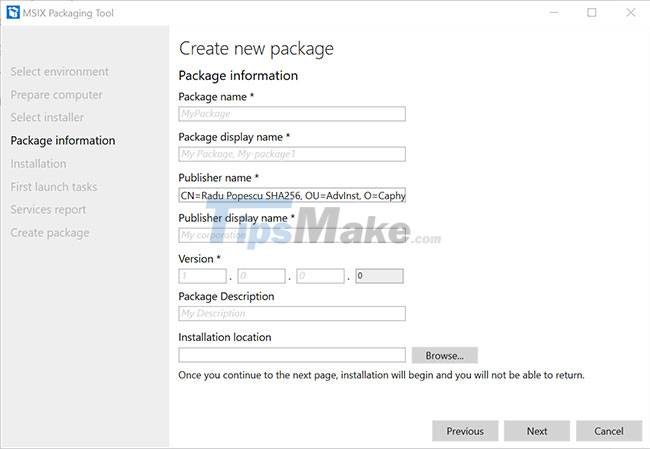Open the Prepare computer step
650x449 pixels.
[56, 95]
